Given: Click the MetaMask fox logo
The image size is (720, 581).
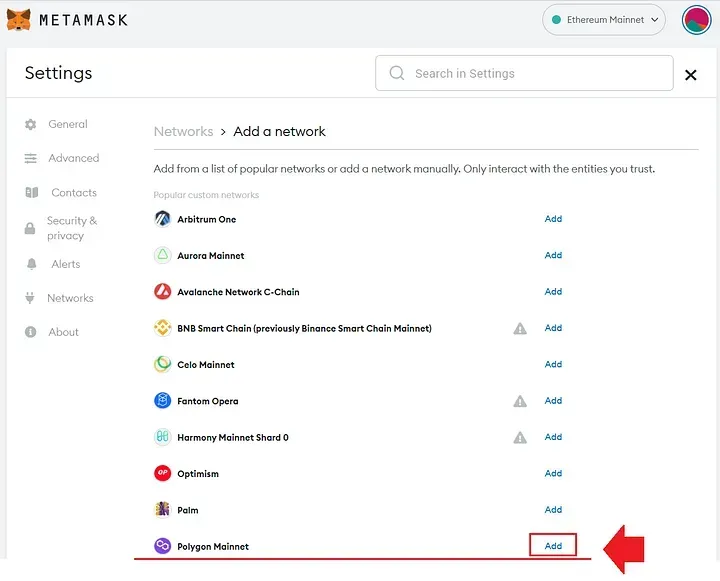Looking at the screenshot, I should tap(19, 20).
